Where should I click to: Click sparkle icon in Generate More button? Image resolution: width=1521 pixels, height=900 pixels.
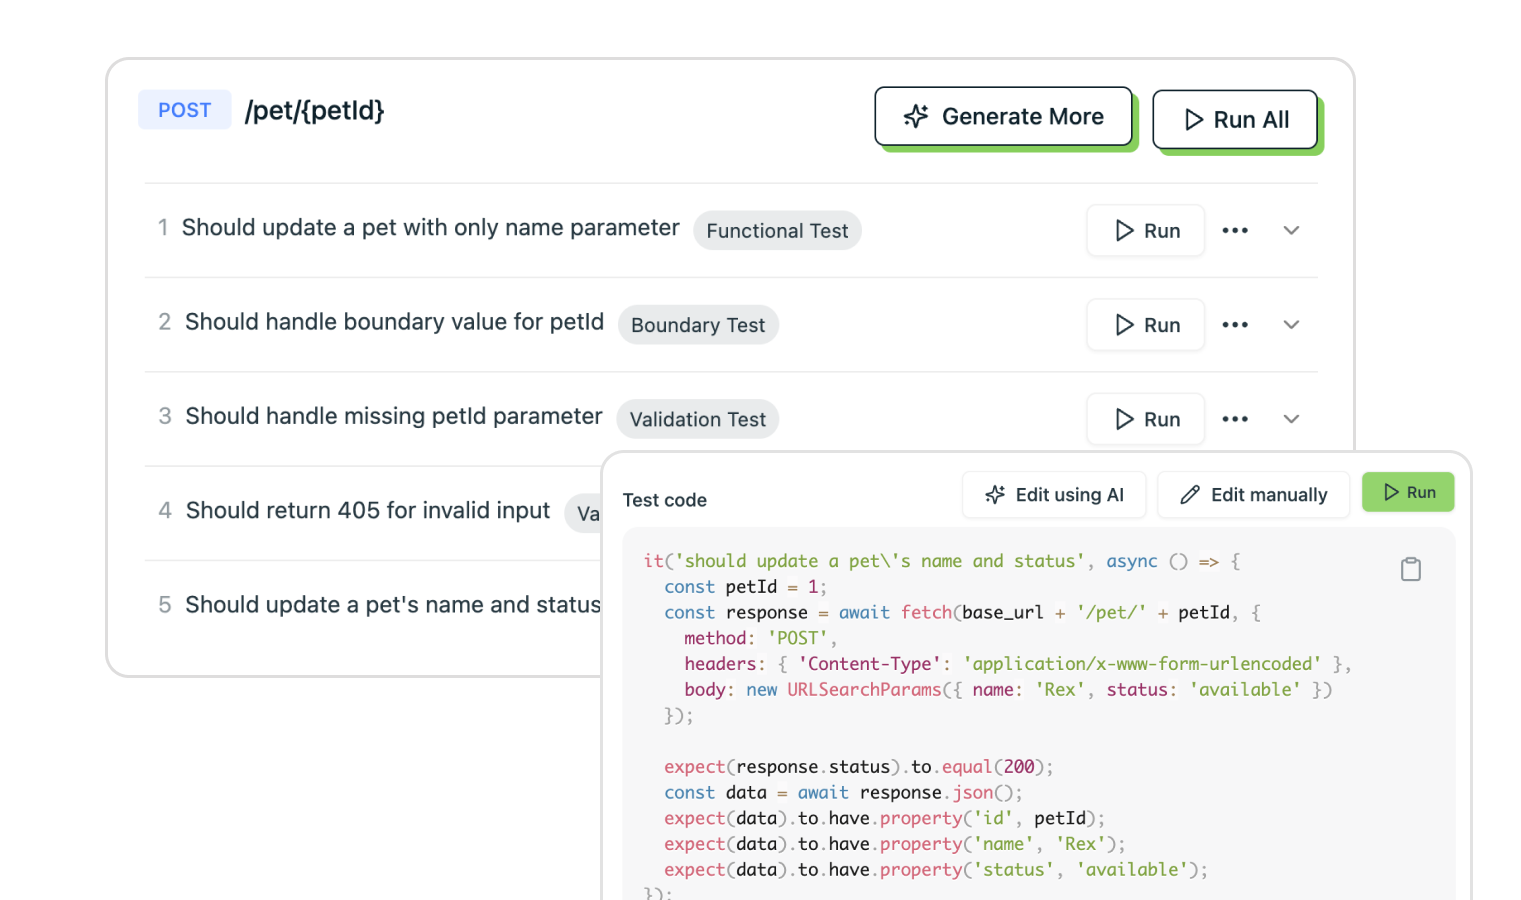[916, 117]
